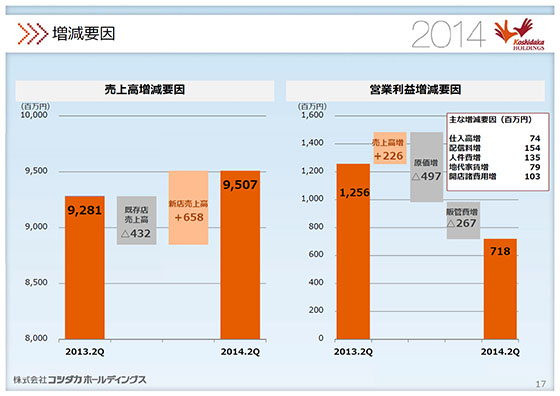Click the gray 販管費増 △267 box
560x396 pixels.
[463, 221]
